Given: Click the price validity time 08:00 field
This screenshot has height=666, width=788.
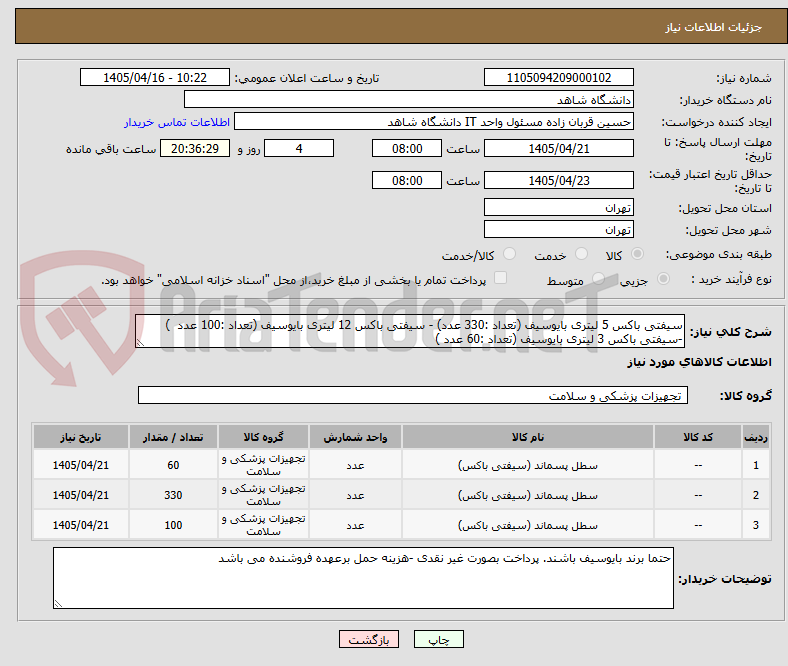Looking at the screenshot, I should tap(407, 180).
